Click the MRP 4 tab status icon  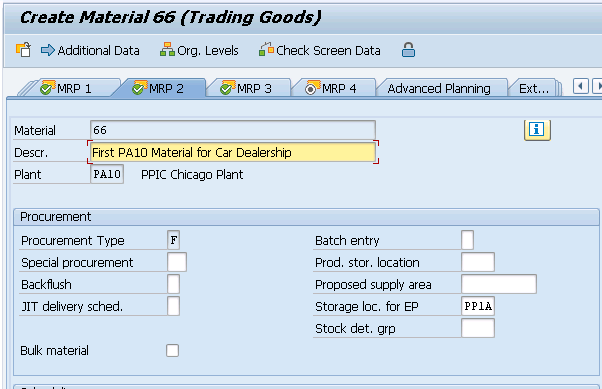pyautogui.click(x=312, y=88)
